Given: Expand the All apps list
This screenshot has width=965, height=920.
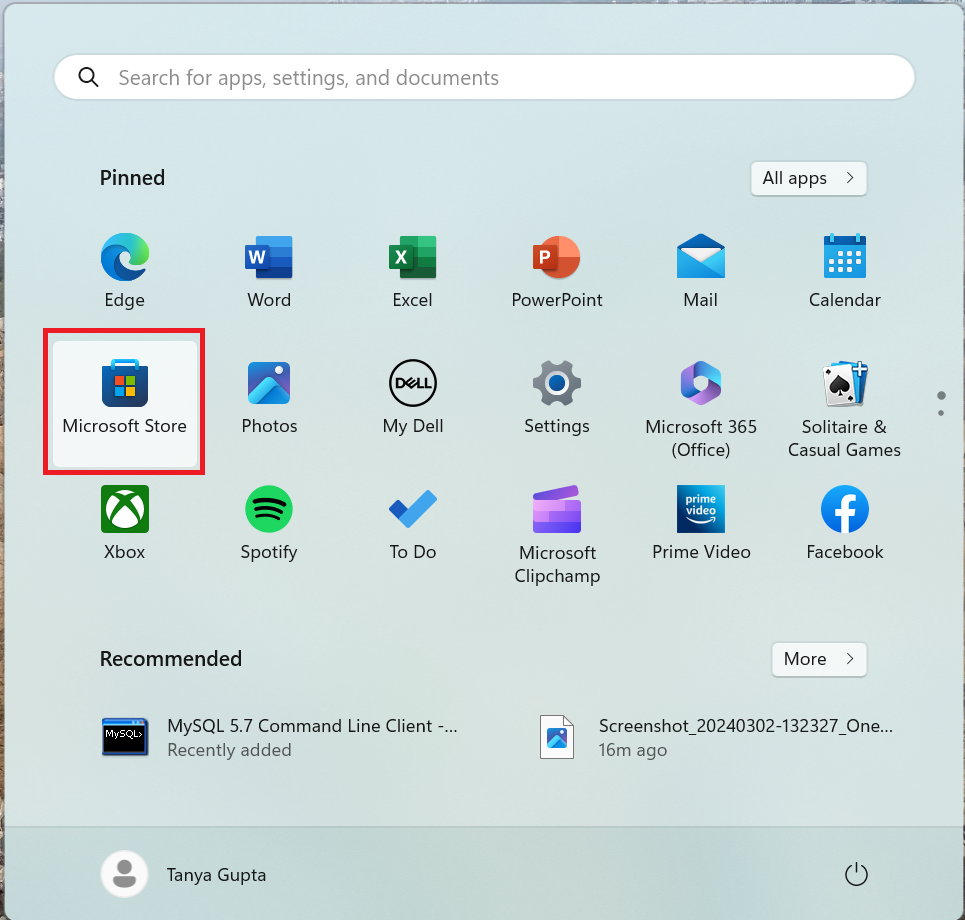Looking at the screenshot, I should click(x=808, y=179).
